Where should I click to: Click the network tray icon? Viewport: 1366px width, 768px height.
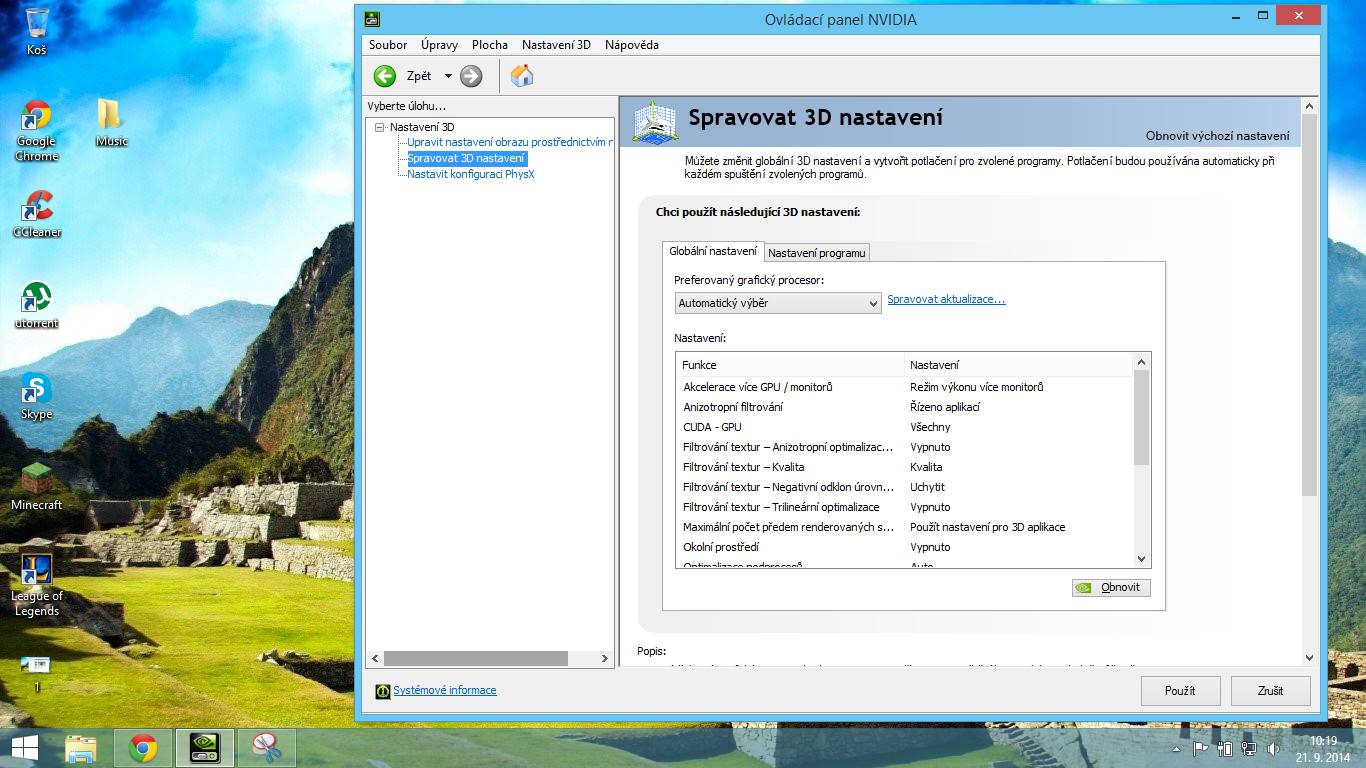[x=1249, y=748]
